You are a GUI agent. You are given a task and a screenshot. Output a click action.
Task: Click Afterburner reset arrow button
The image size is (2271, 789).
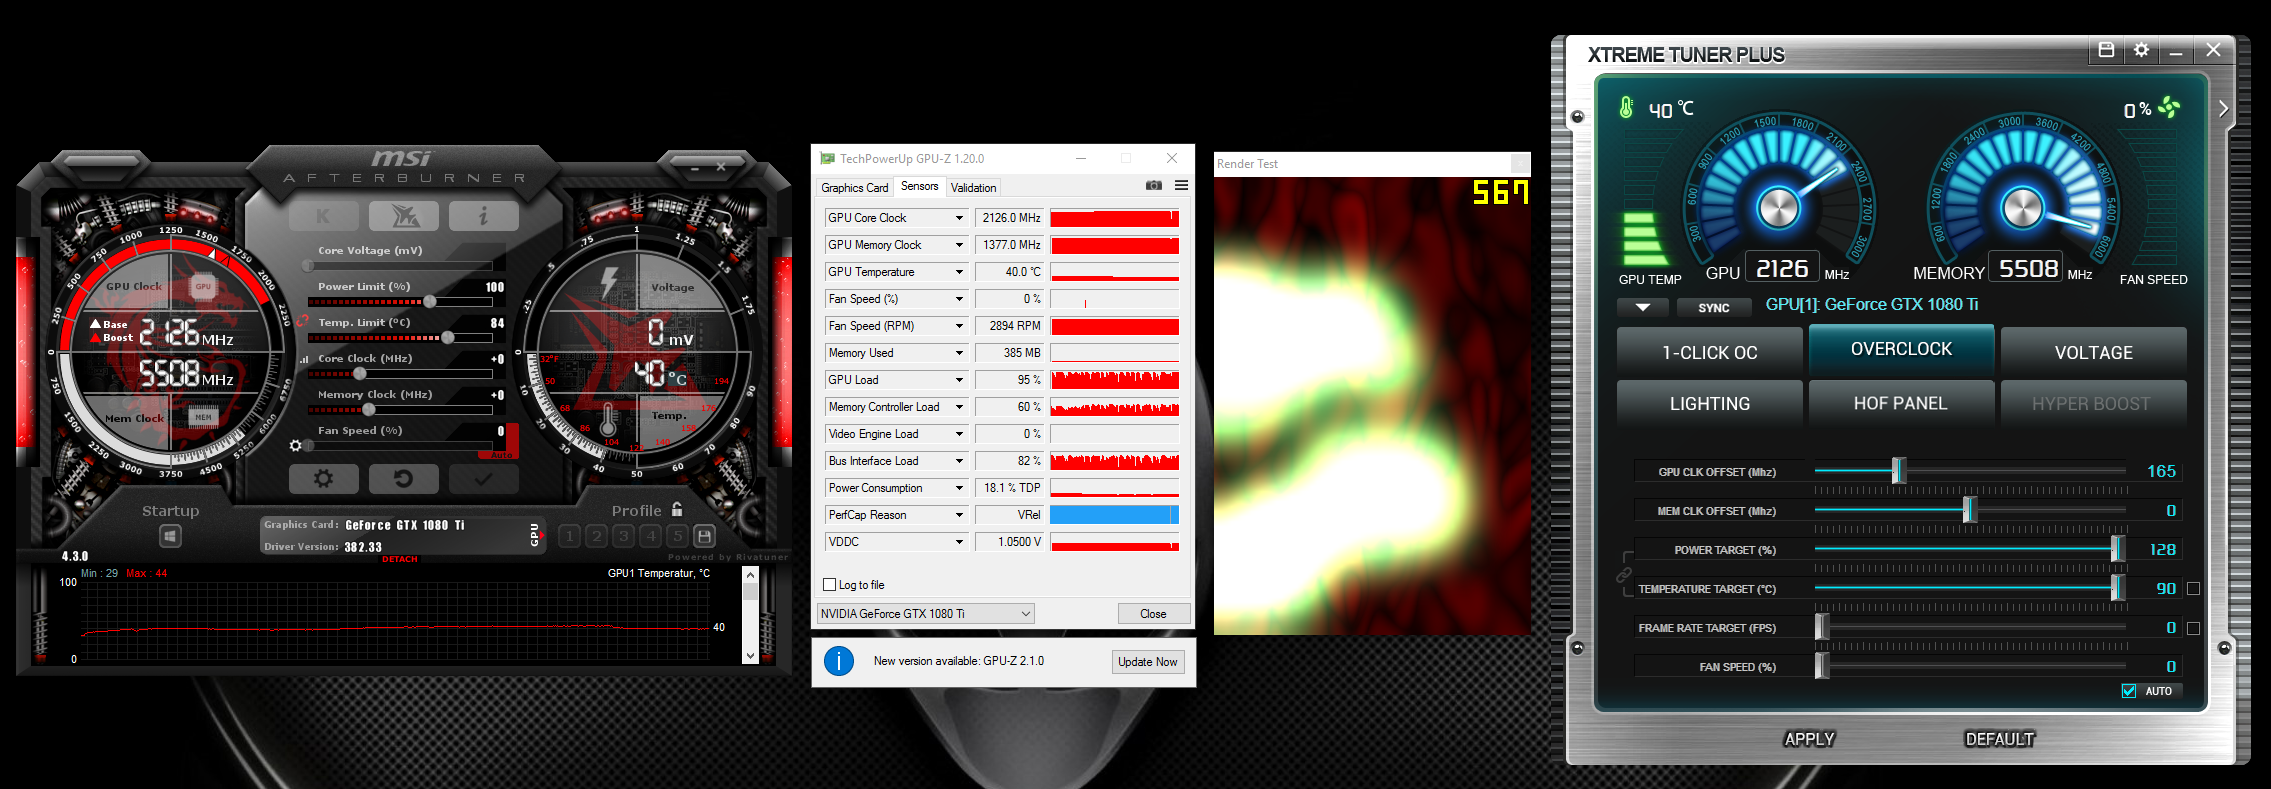pyautogui.click(x=403, y=479)
